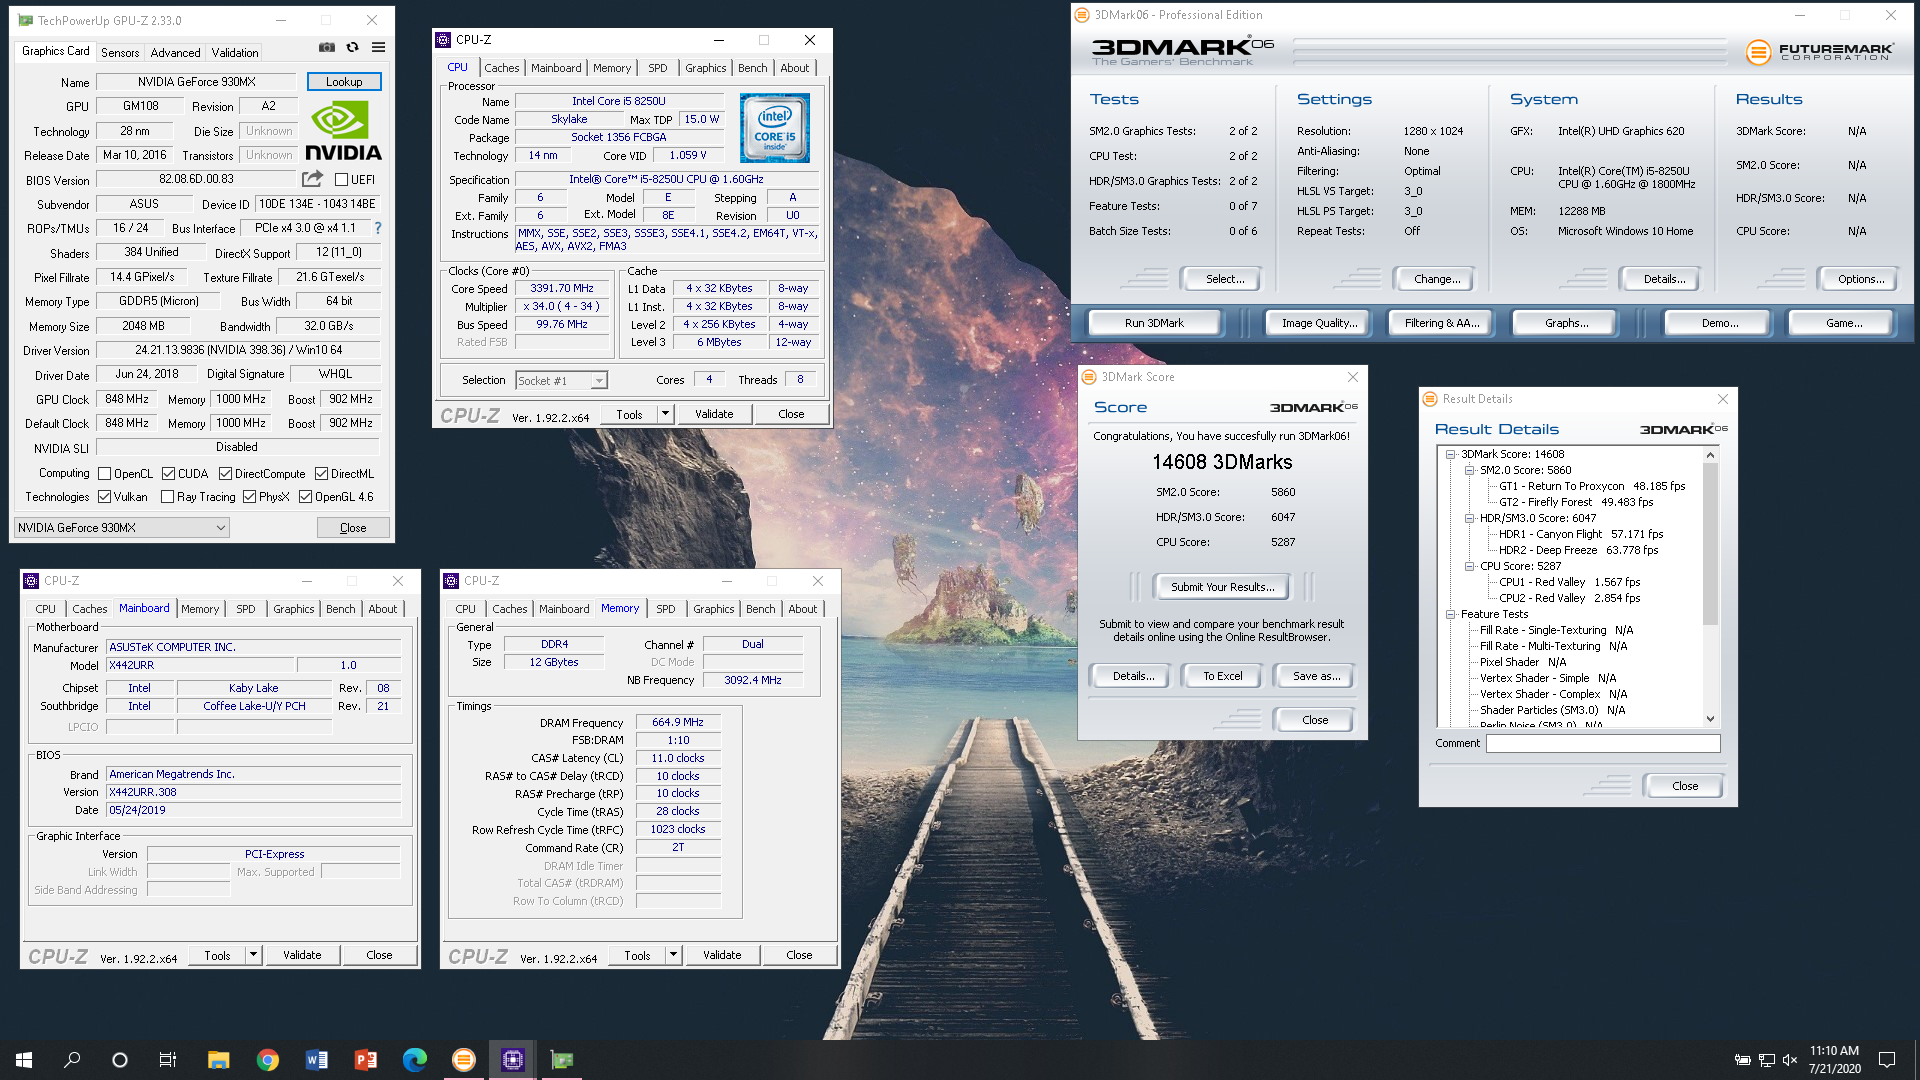This screenshot has width=1920, height=1080.
Task: Click the taskbar clock showing 11:10 AM
Action: click(1834, 1060)
